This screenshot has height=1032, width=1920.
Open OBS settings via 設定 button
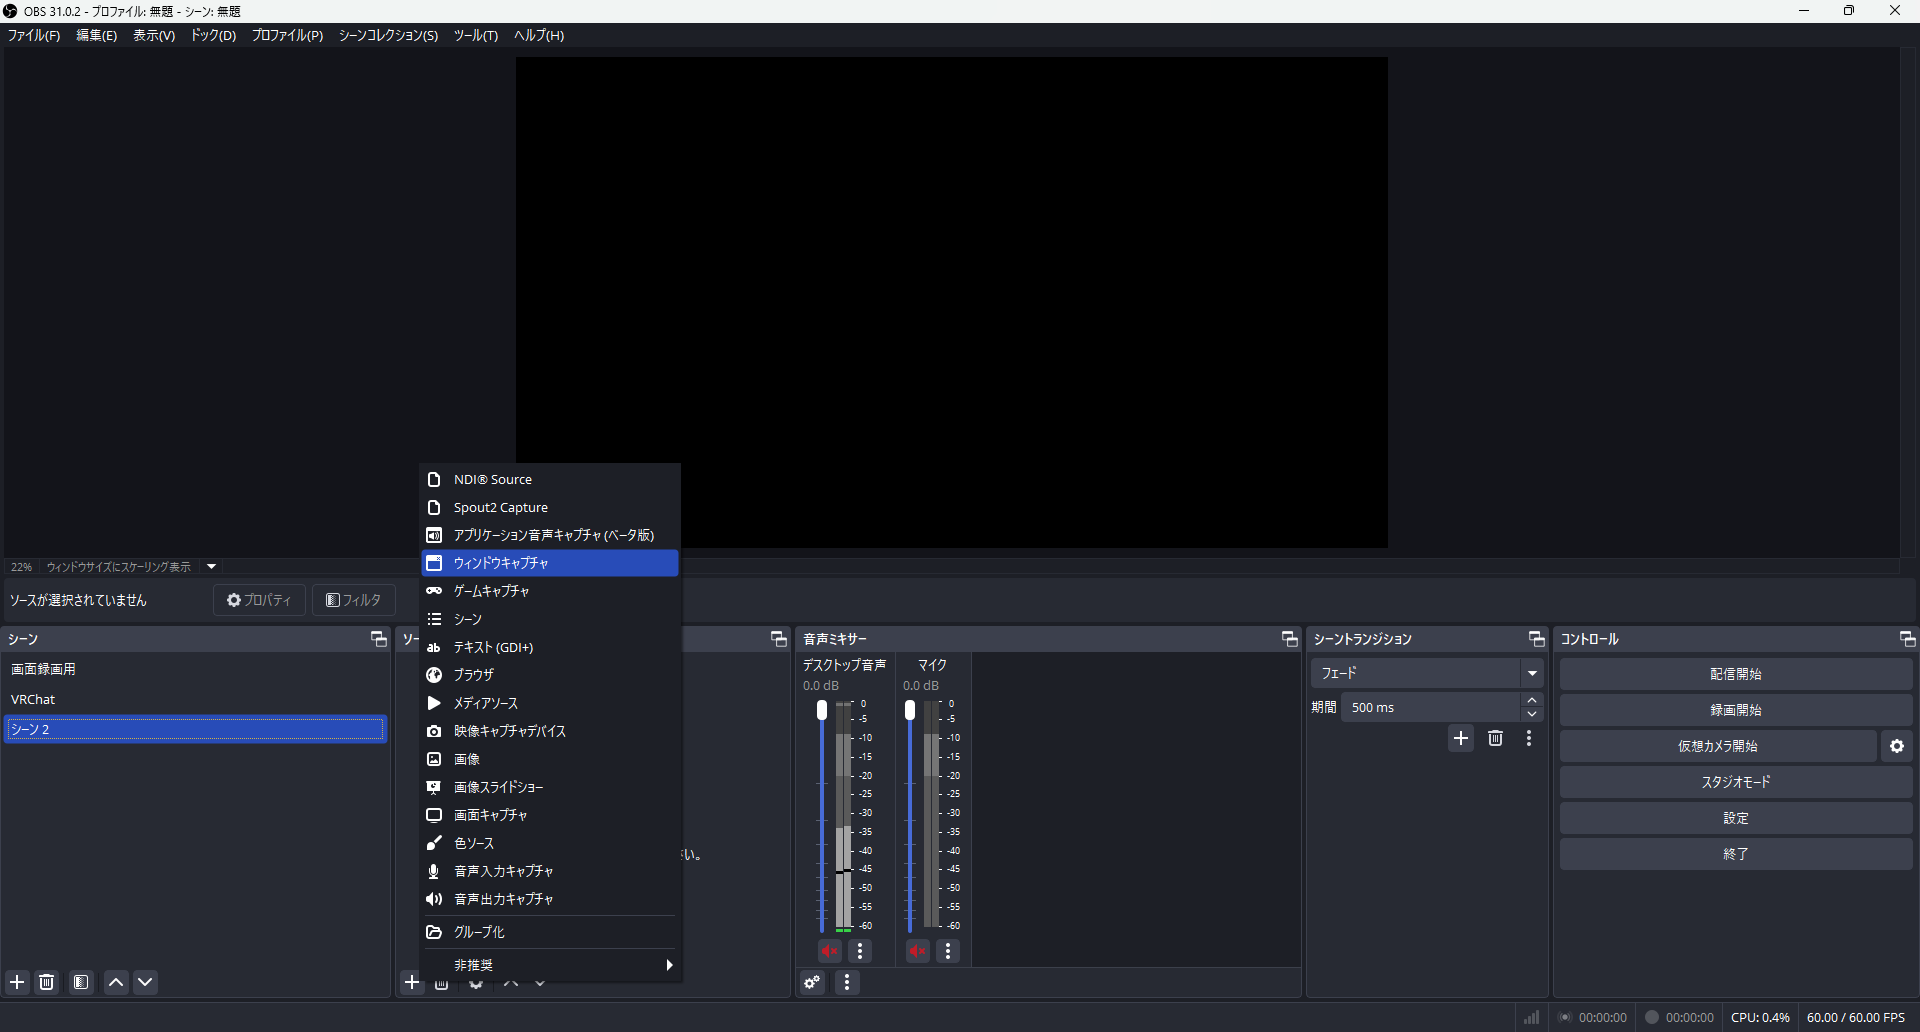pyautogui.click(x=1735, y=817)
